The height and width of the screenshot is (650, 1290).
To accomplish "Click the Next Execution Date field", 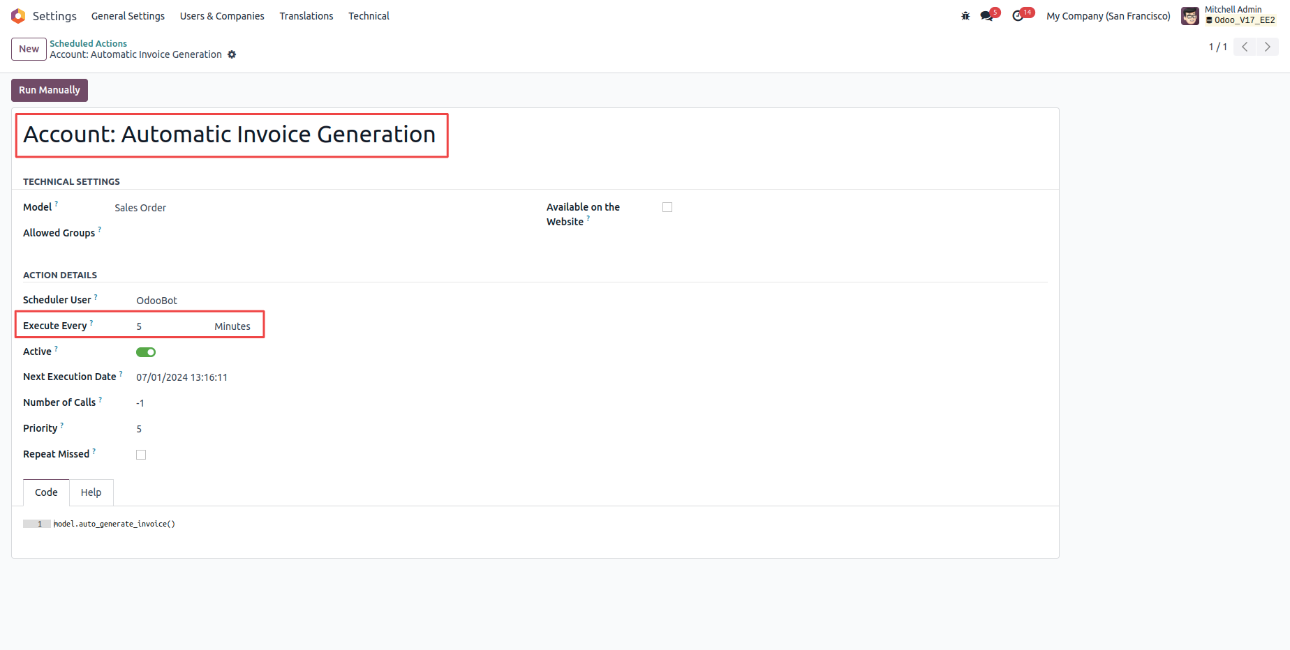I will click(182, 377).
